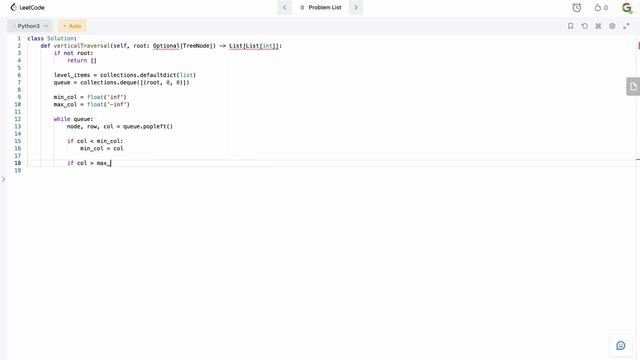
Task: Click 'level_items' variable on line 6
Action: click(x=72, y=75)
